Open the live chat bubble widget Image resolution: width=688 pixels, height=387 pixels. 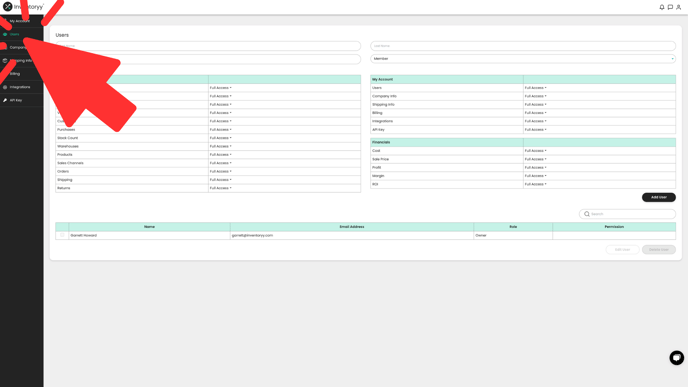click(x=676, y=358)
